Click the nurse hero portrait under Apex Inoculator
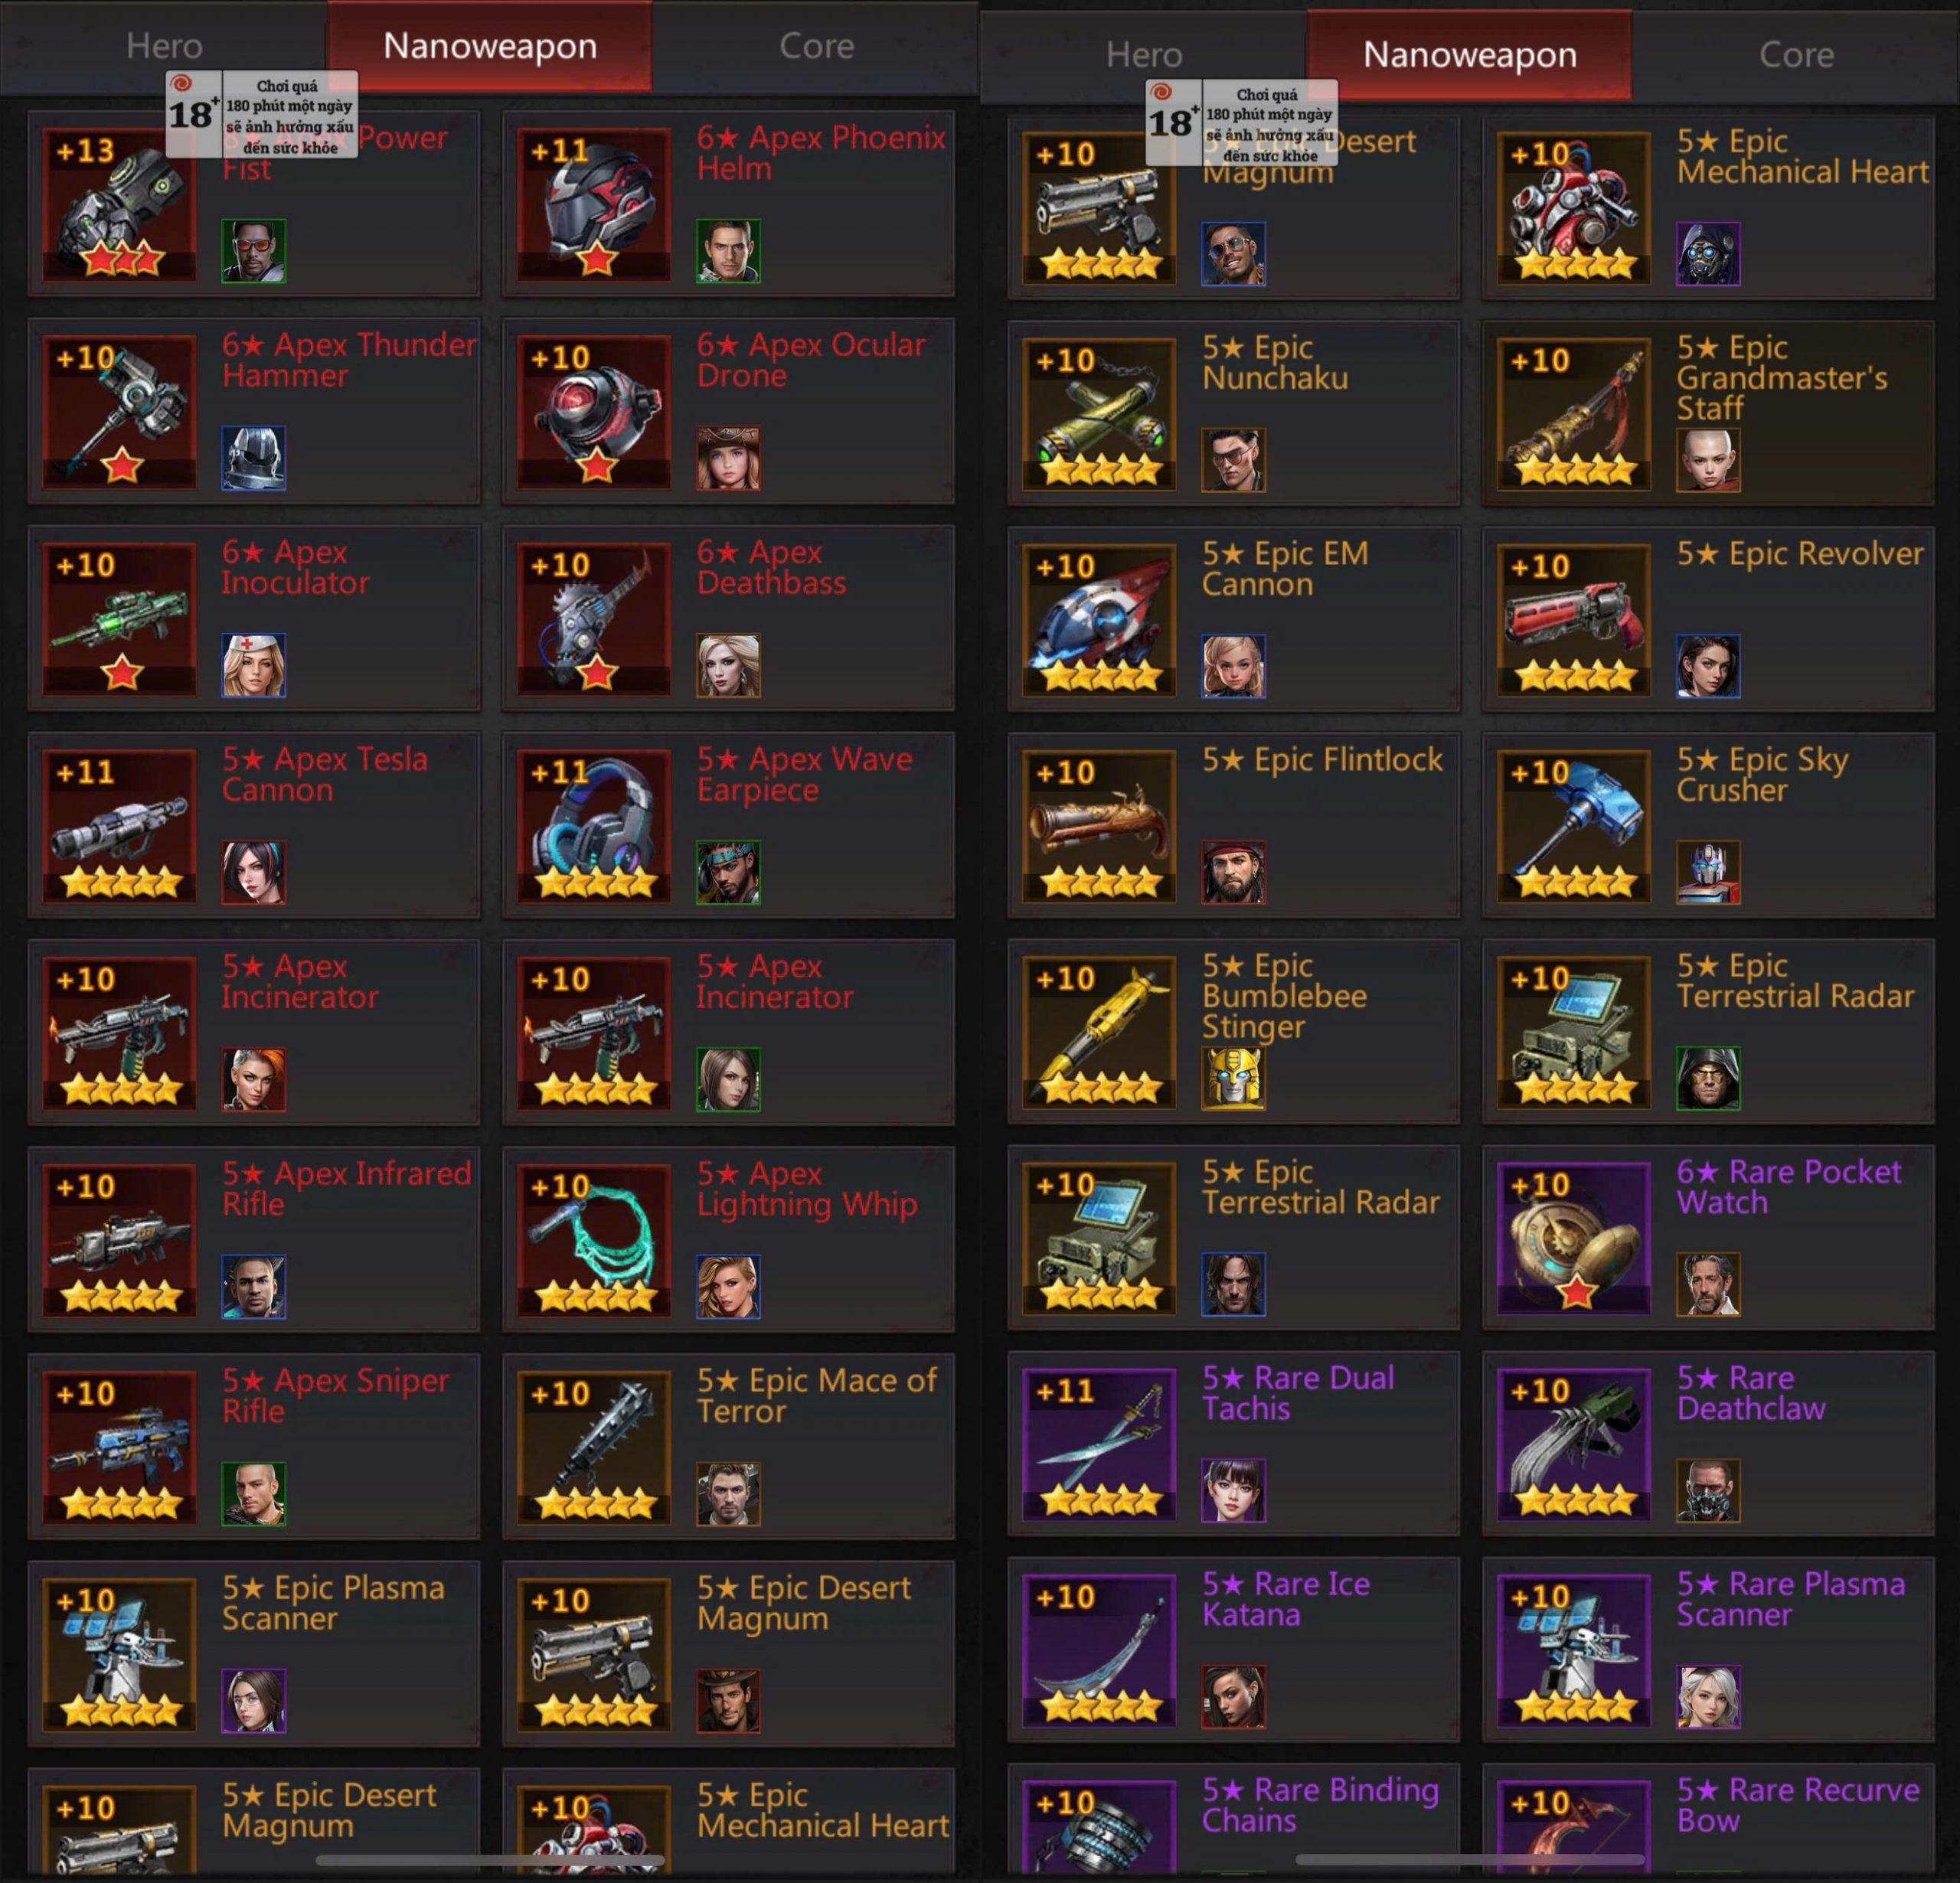This screenshot has width=1960, height=1883. (x=253, y=665)
